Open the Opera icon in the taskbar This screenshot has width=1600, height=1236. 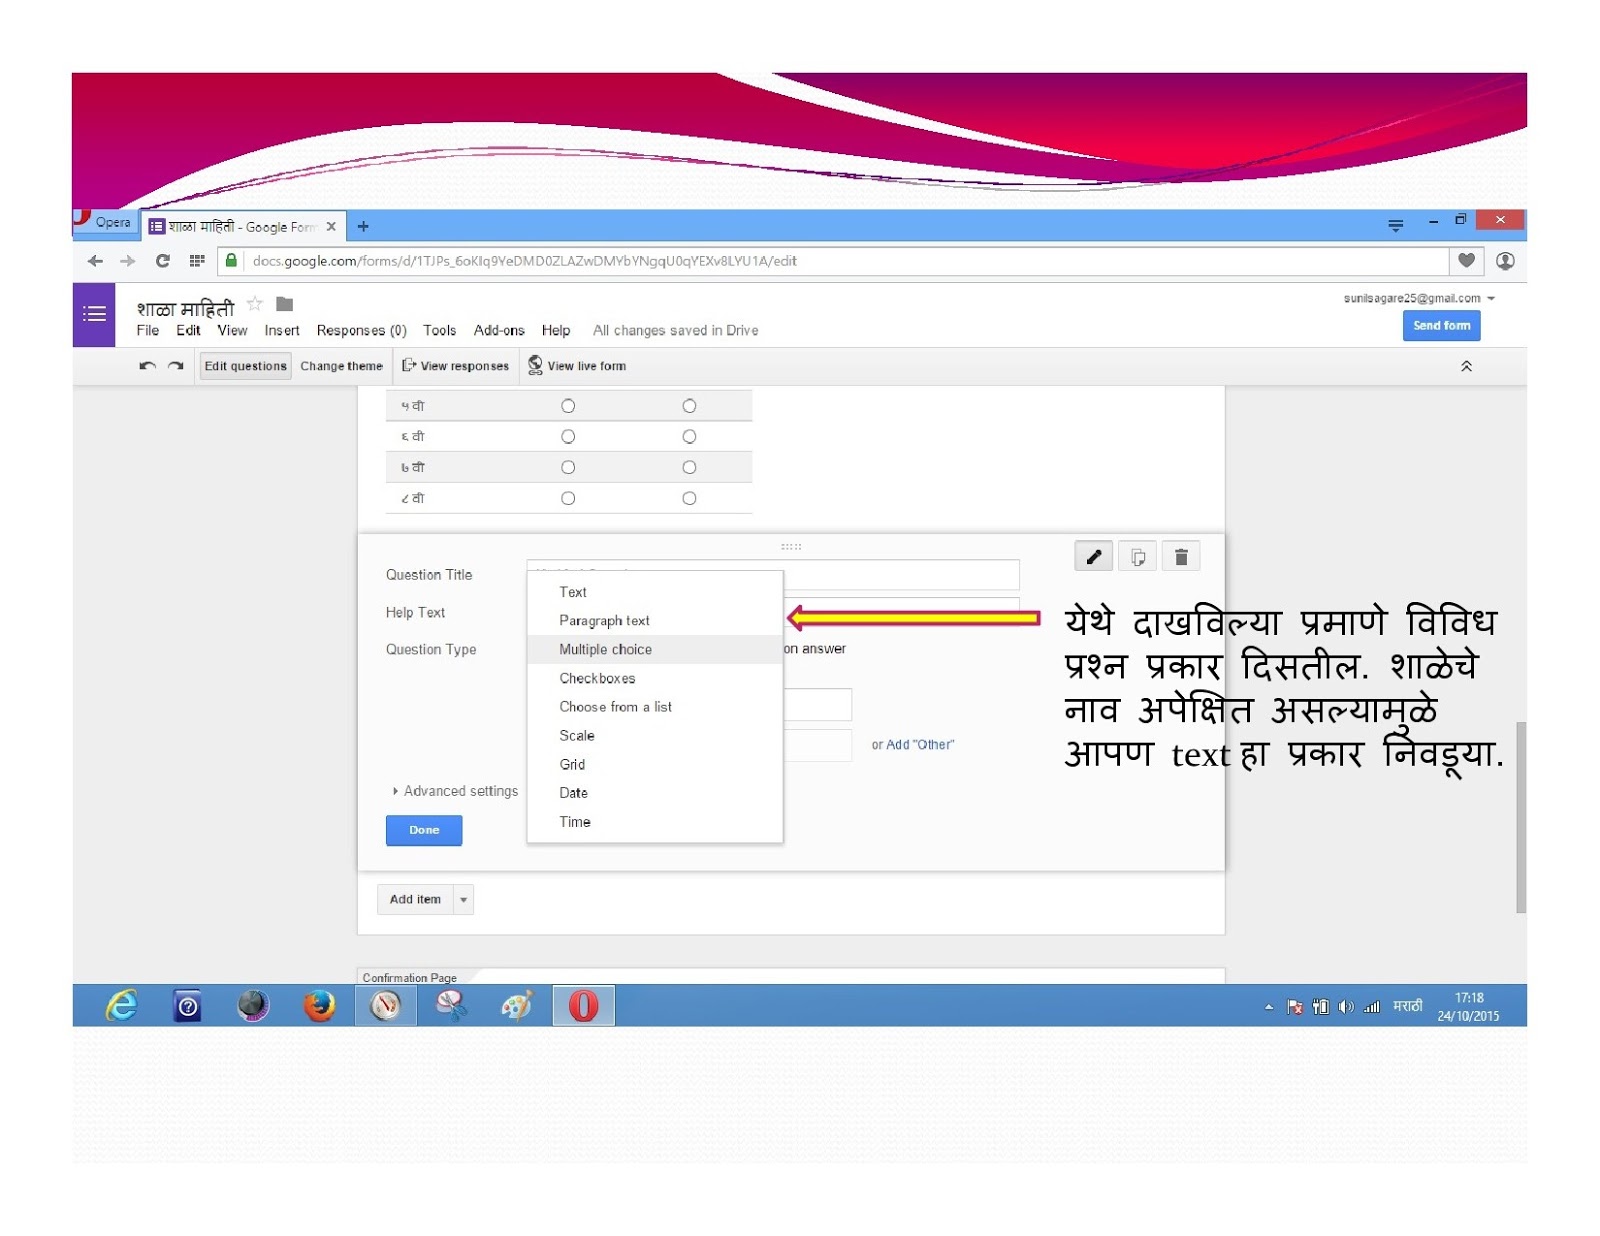583,1005
